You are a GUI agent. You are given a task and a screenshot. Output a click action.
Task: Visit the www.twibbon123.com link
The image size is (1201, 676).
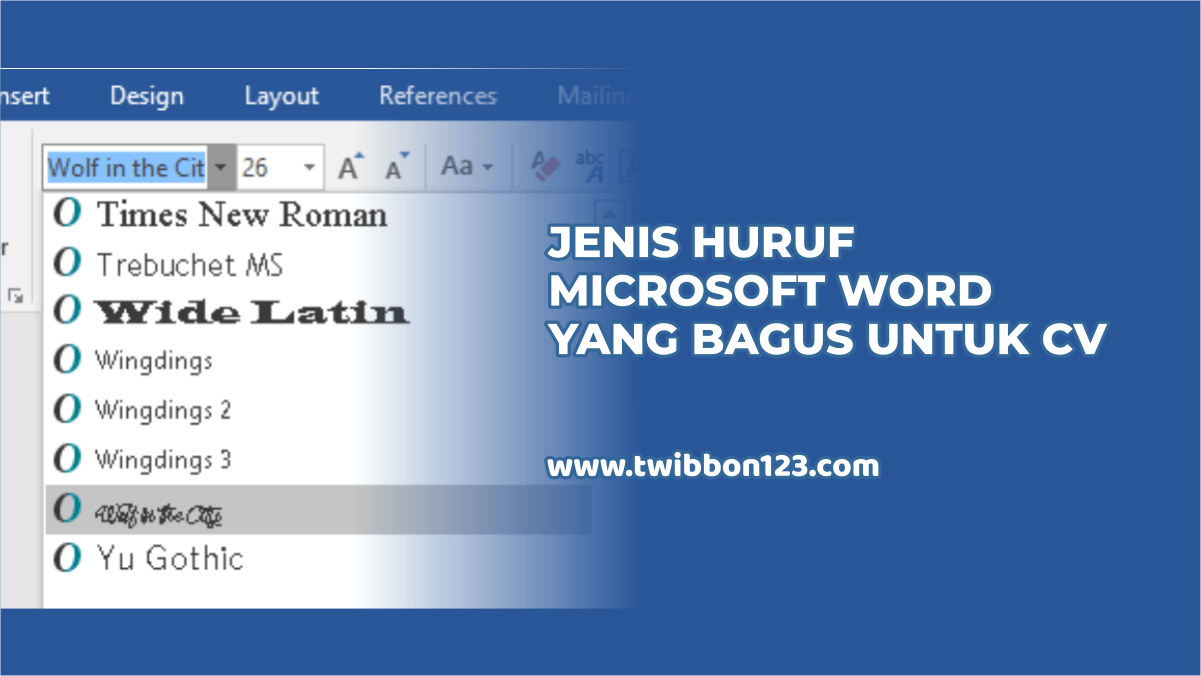pos(713,466)
